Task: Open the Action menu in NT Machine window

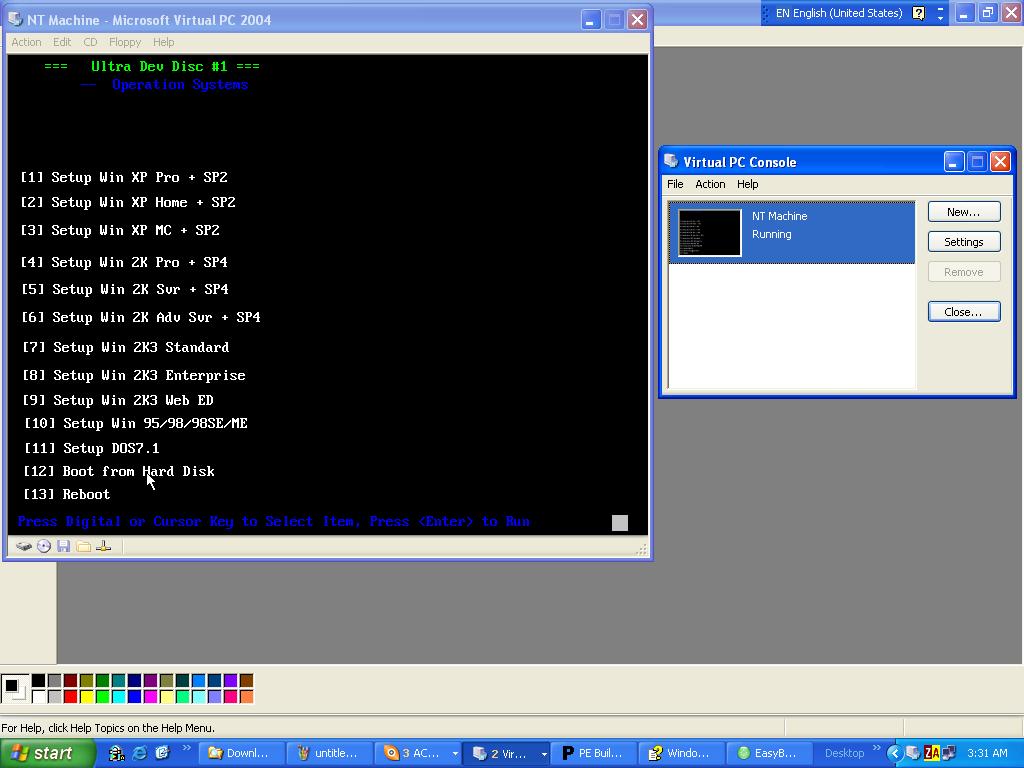Action: [x=26, y=42]
